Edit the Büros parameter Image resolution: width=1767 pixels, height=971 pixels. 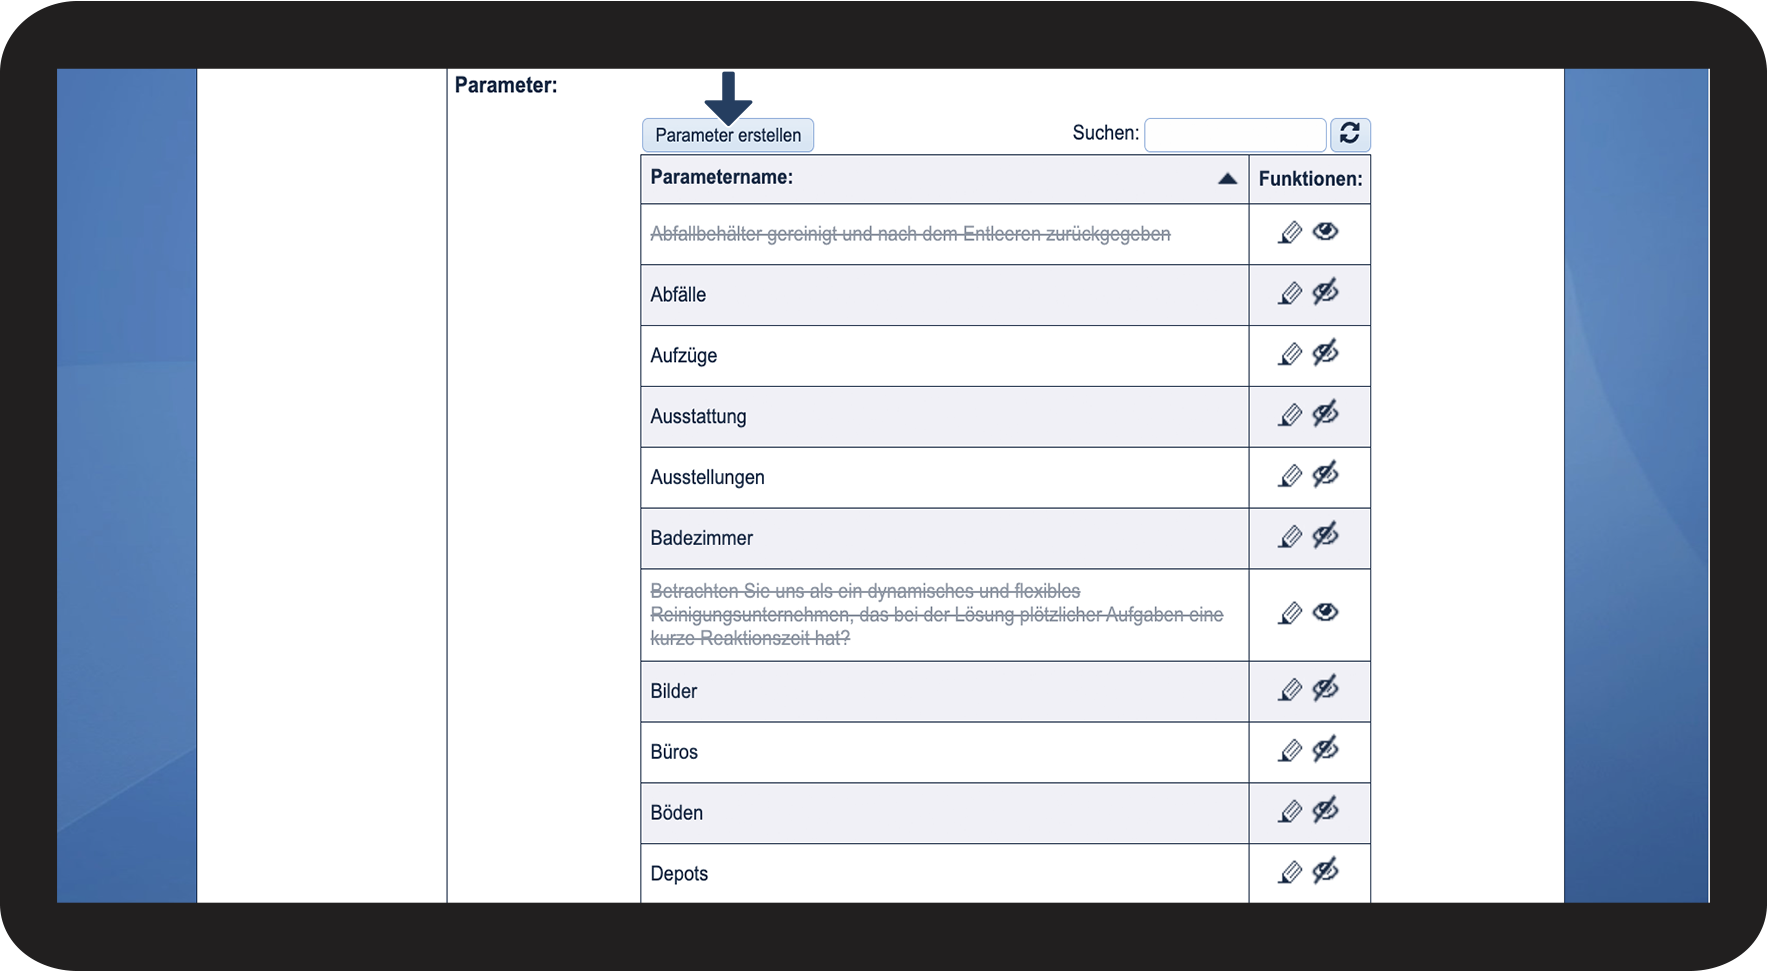click(1290, 752)
